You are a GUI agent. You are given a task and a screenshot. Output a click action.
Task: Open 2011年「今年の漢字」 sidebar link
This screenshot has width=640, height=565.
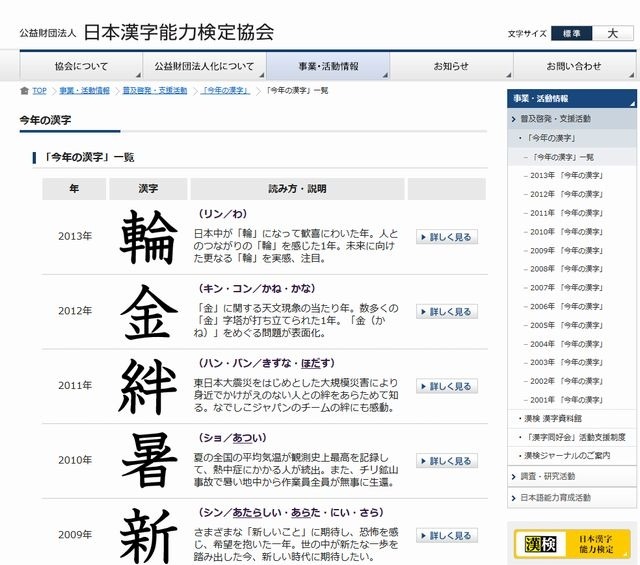[x=567, y=213]
